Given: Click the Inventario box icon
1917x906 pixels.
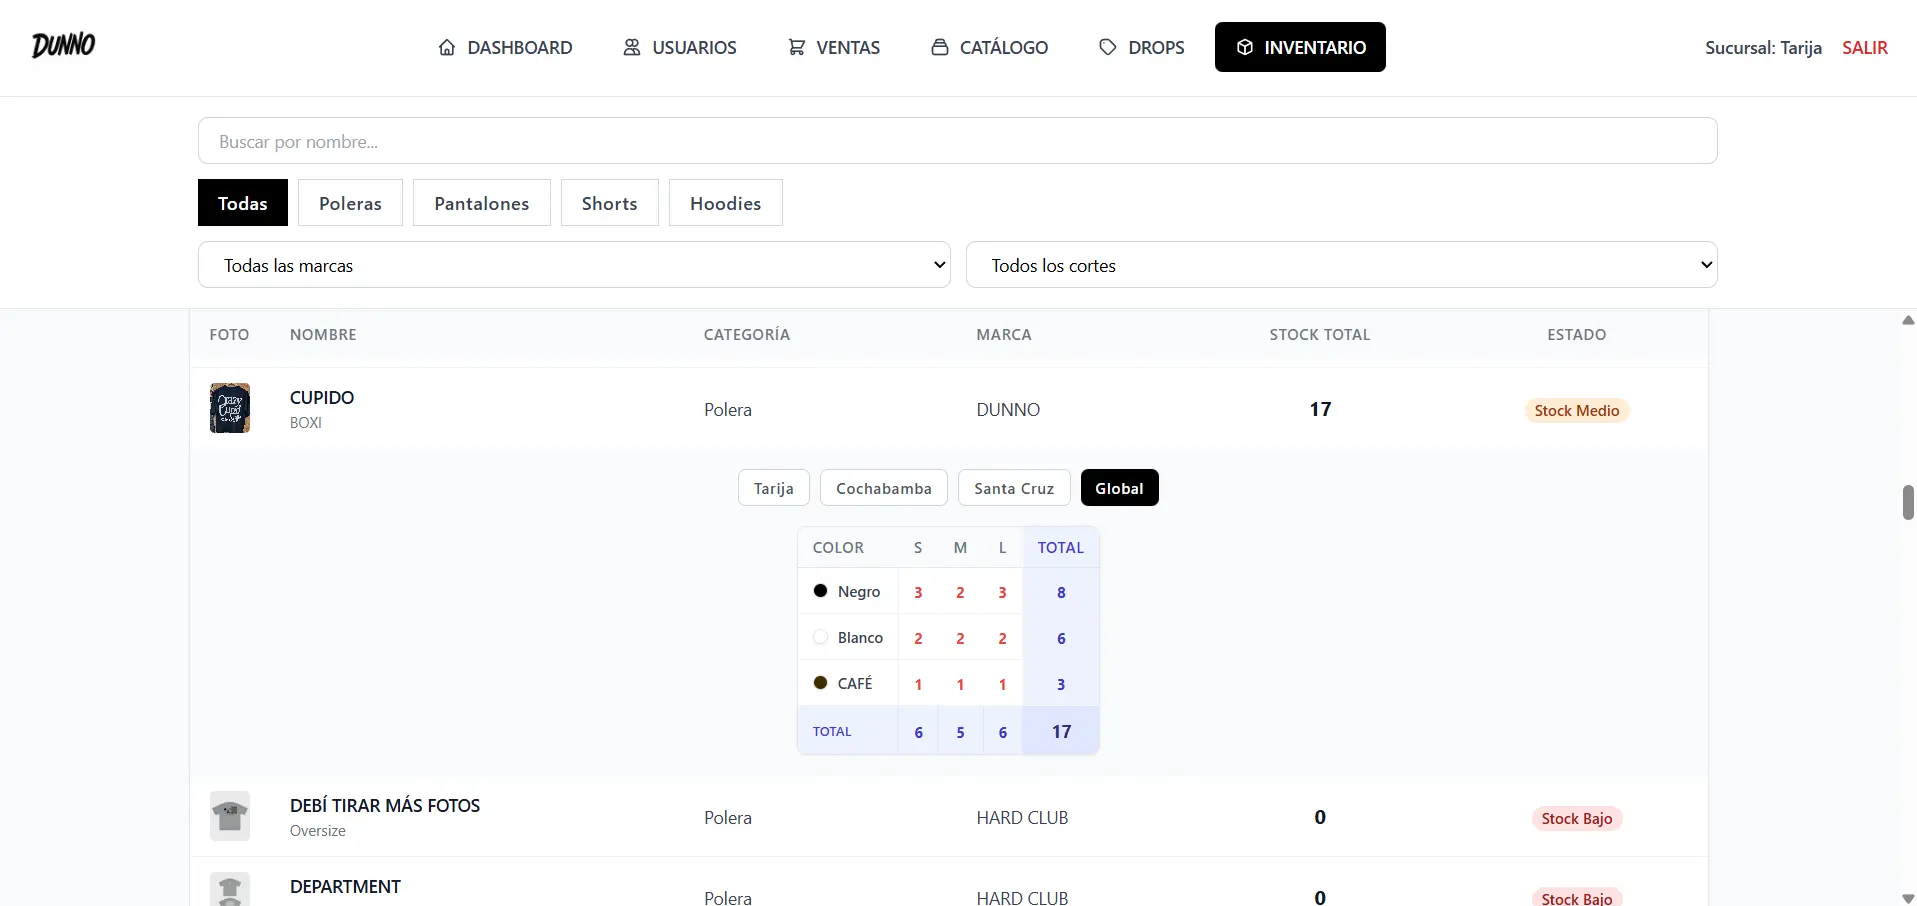Looking at the screenshot, I should (x=1244, y=47).
